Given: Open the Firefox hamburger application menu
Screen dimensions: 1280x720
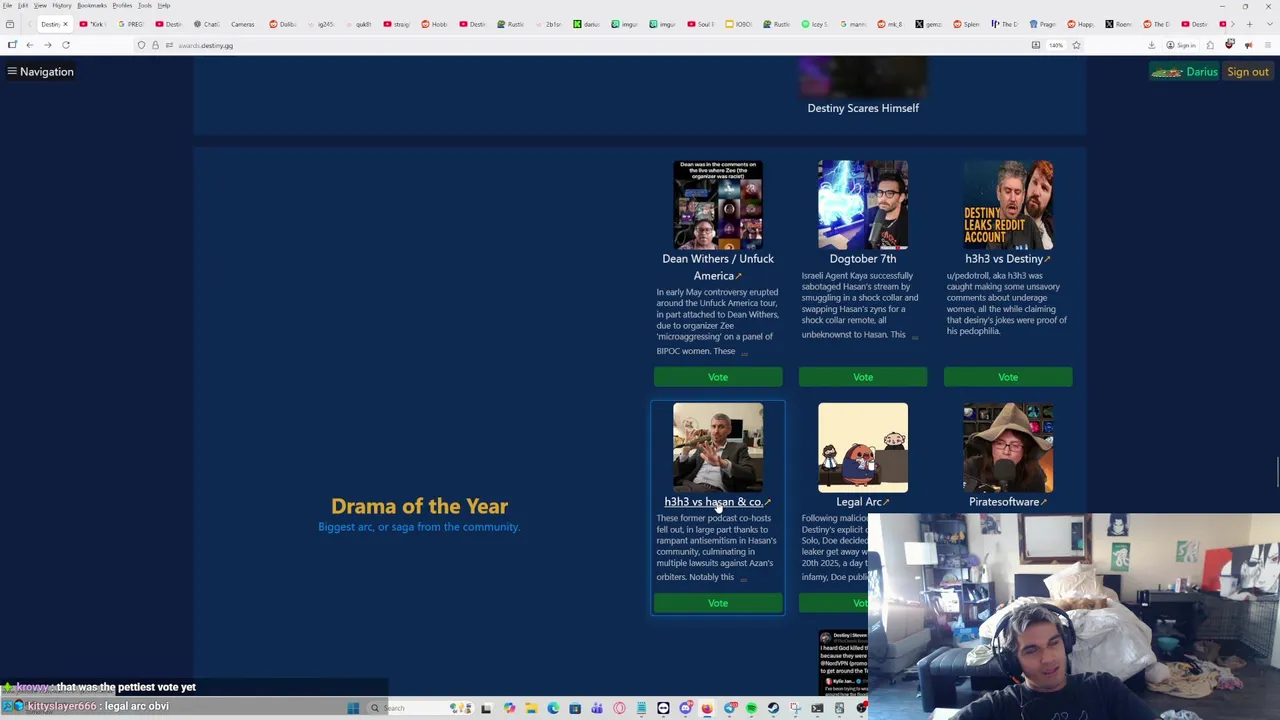Looking at the screenshot, I should 1268,45.
